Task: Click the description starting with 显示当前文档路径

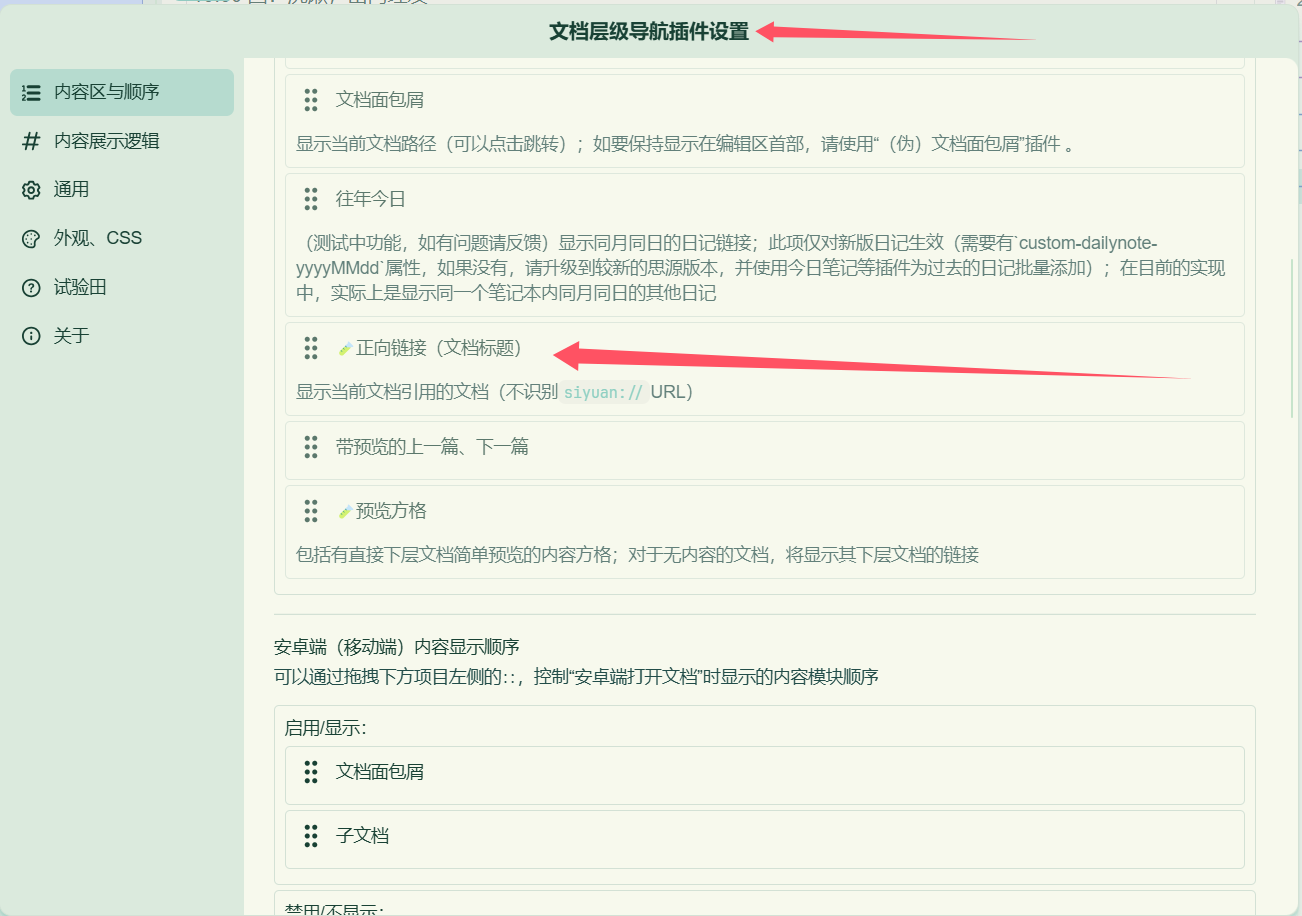Action: (686, 144)
